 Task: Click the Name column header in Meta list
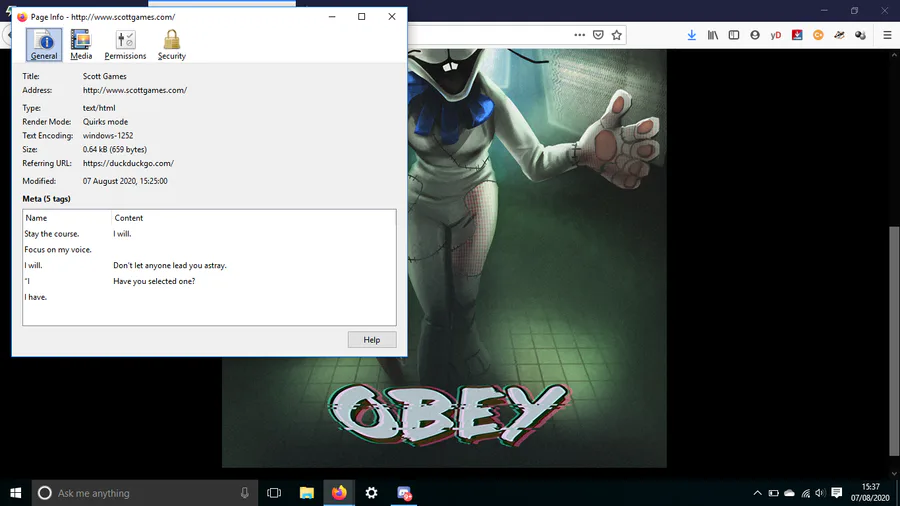click(x=67, y=218)
